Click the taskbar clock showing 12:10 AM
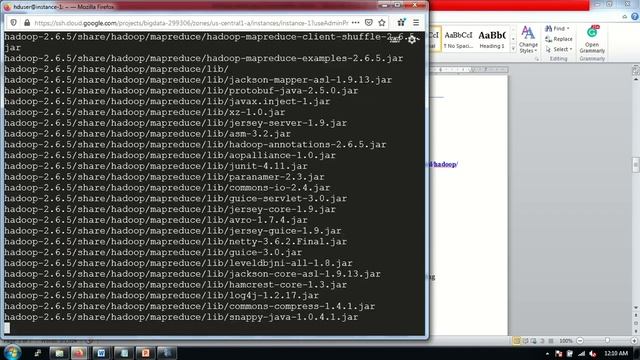The image size is (640, 360). 616,353
